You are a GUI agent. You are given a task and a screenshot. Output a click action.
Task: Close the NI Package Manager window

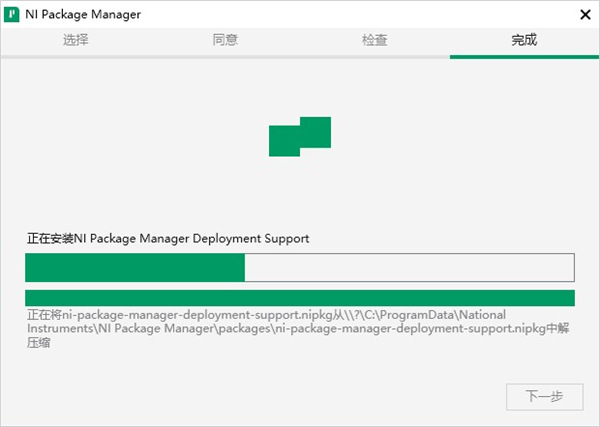tap(584, 14)
